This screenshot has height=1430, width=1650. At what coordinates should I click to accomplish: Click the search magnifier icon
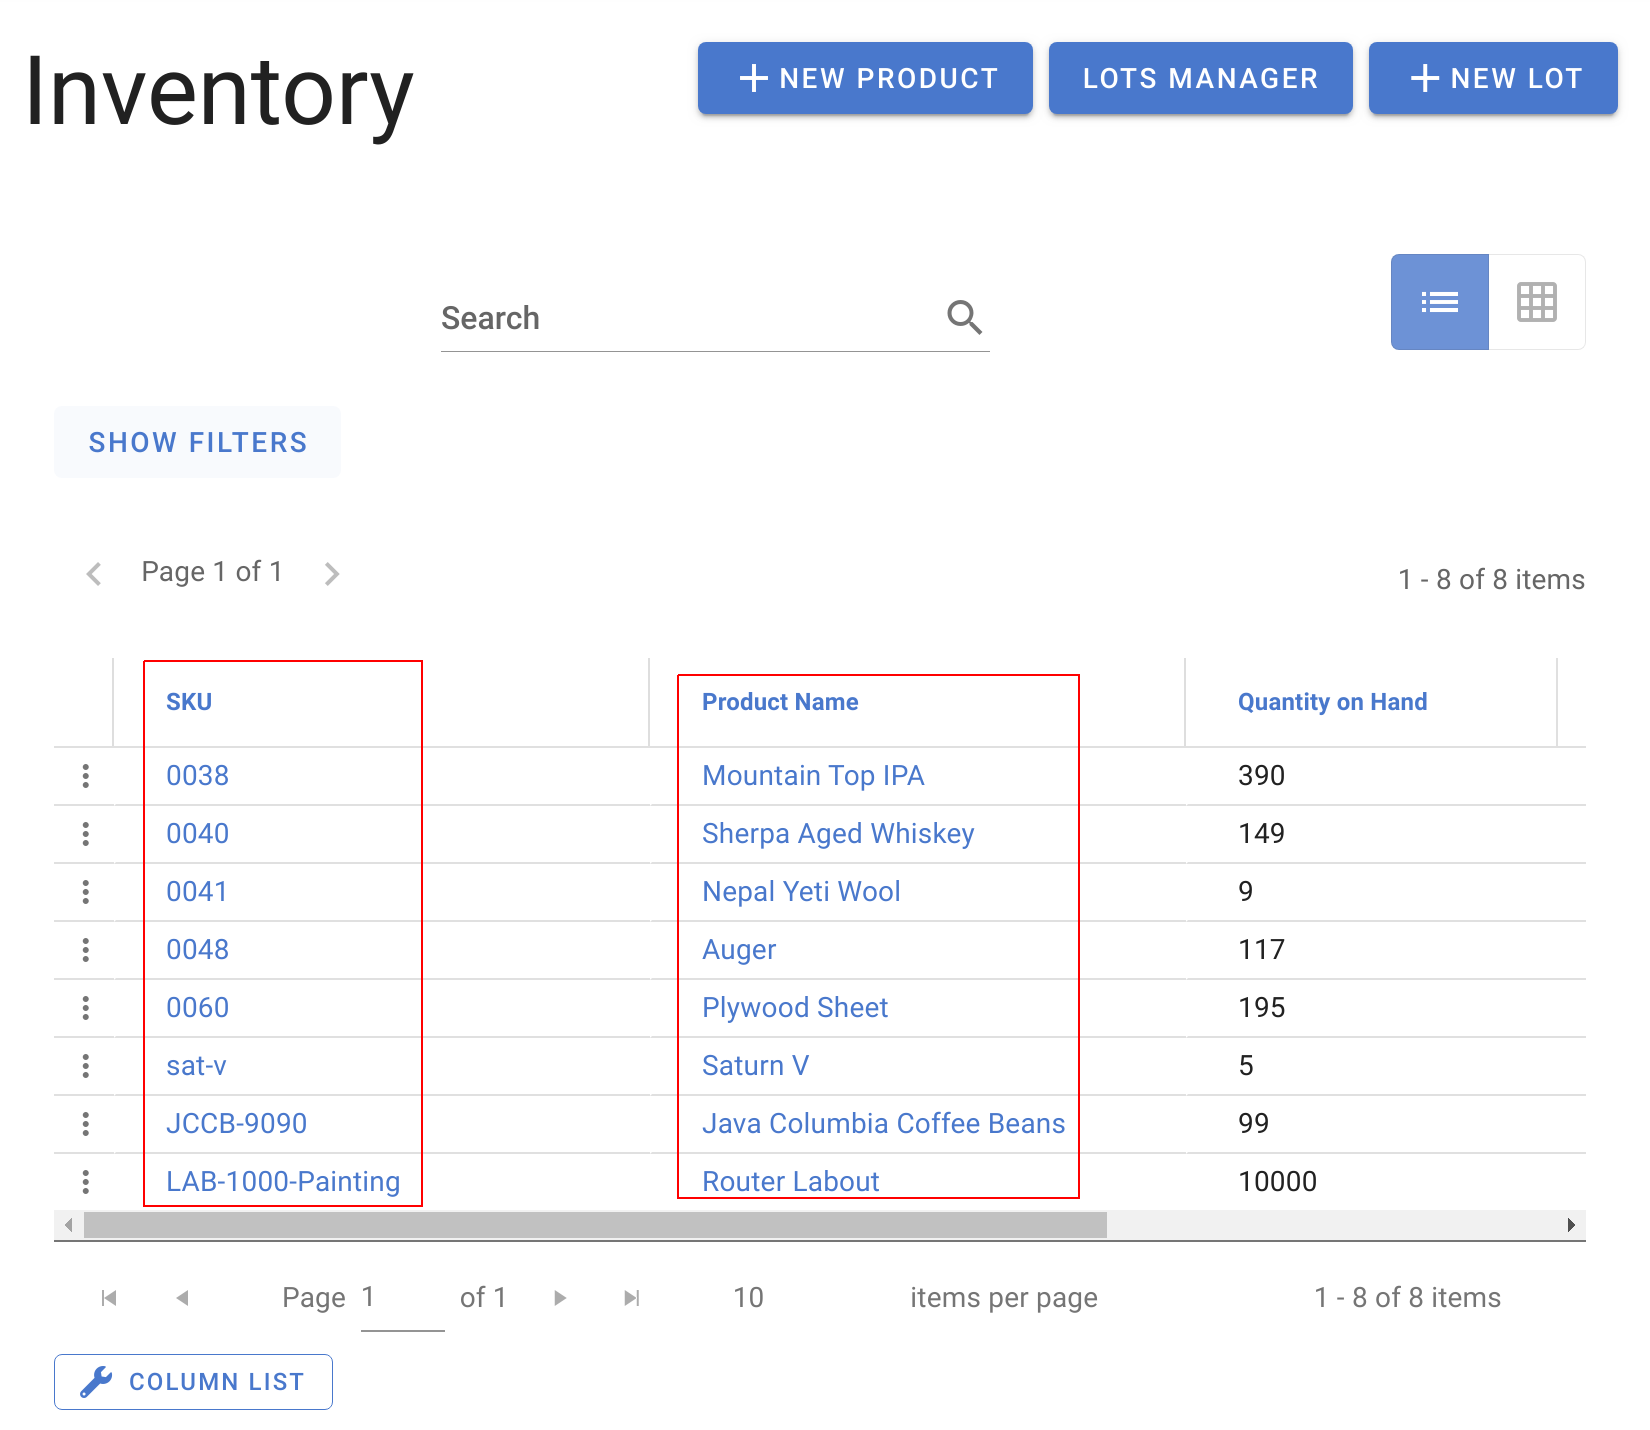tap(963, 317)
